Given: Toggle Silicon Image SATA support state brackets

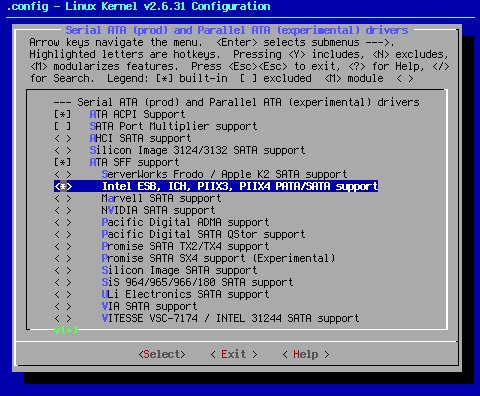Looking at the screenshot, I should [63, 270].
